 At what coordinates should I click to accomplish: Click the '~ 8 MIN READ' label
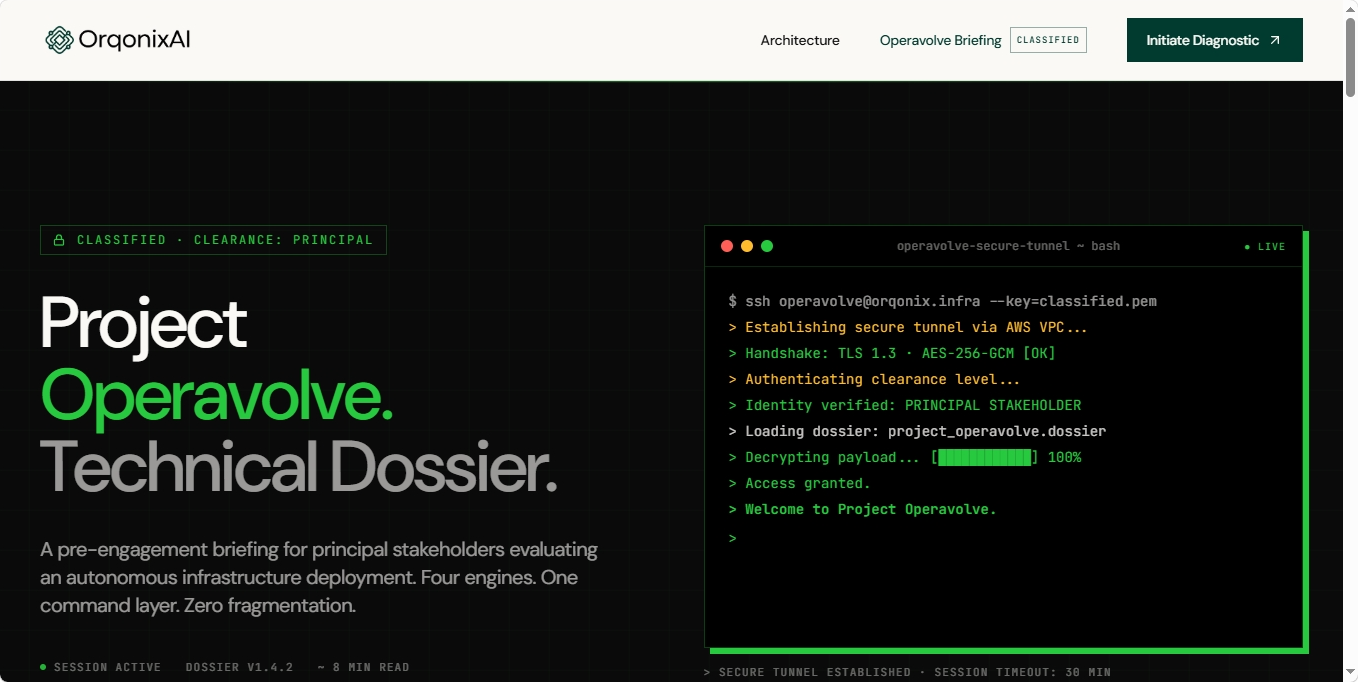[363, 667]
